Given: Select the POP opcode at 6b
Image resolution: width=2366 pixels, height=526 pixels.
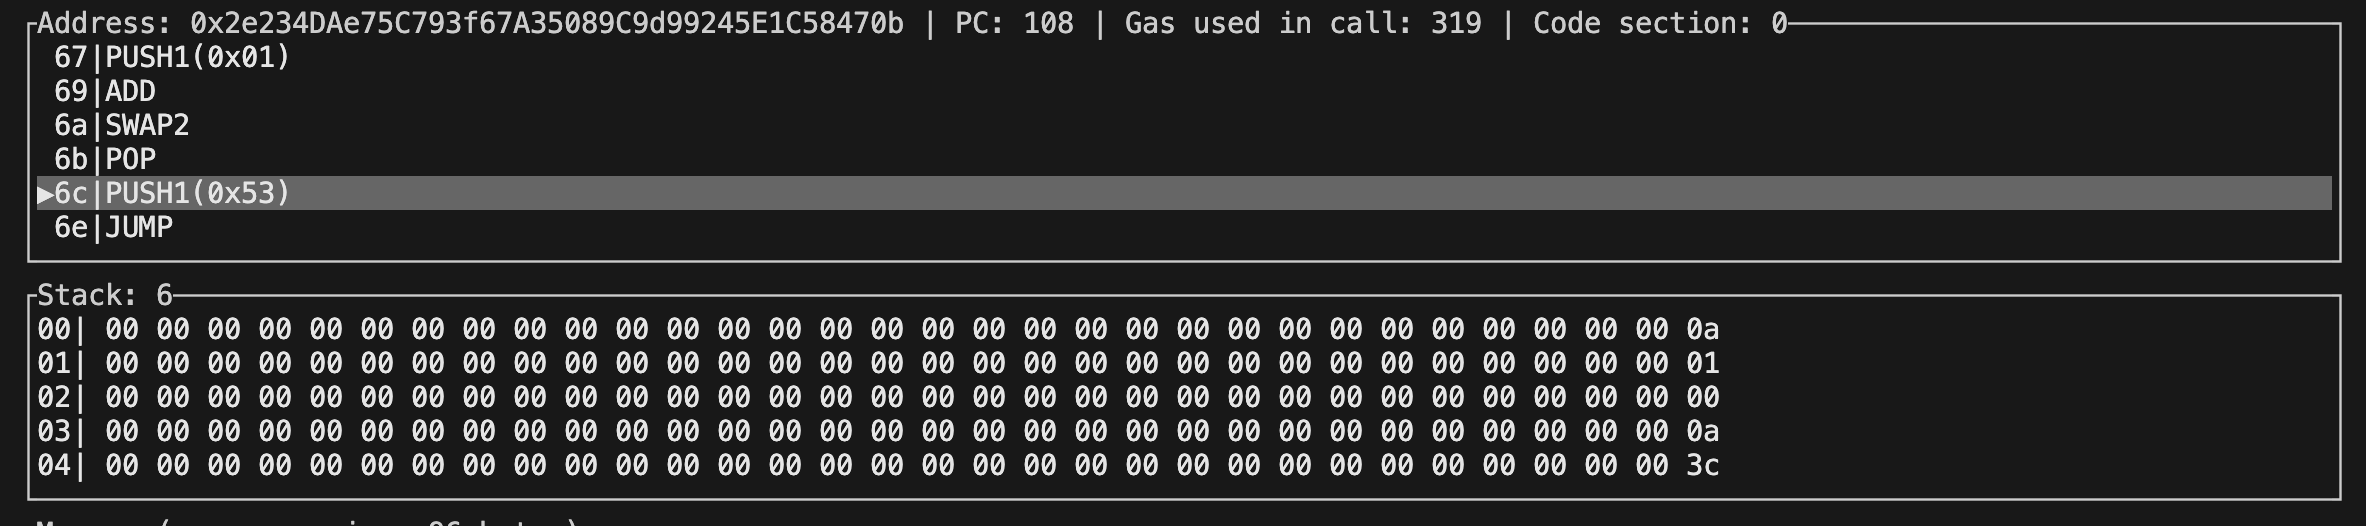Looking at the screenshot, I should click(x=130, y=160).
